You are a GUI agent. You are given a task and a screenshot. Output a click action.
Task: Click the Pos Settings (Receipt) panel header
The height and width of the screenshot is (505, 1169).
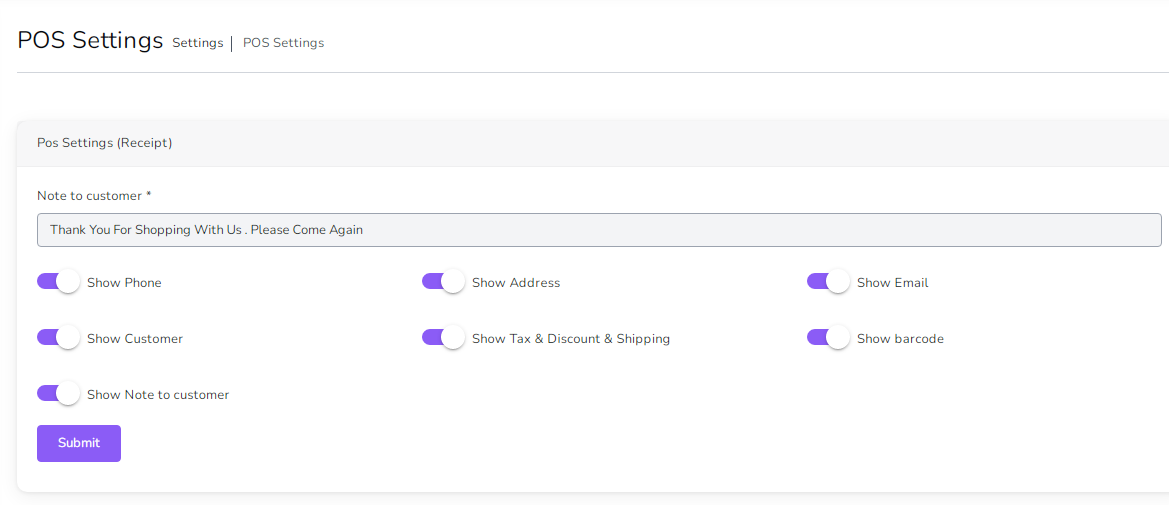pyautogui.click(x=105, y=143)
